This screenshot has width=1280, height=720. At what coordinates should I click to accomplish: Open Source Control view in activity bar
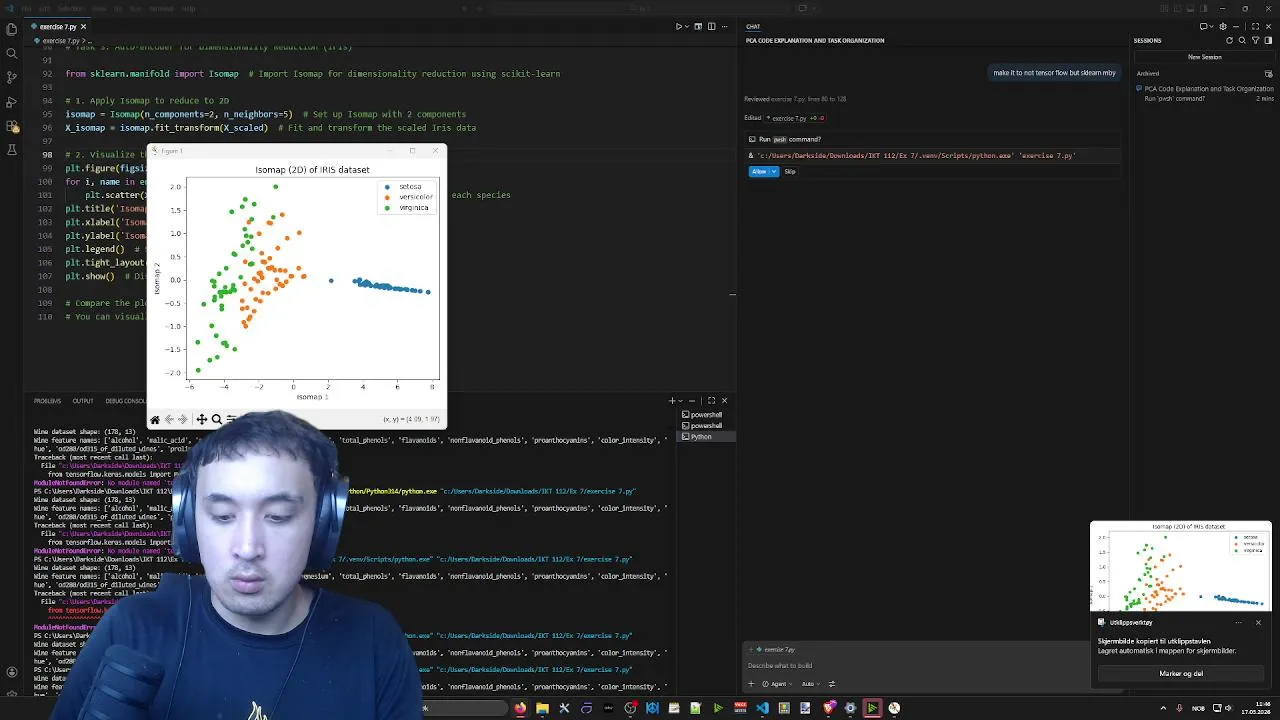coord(11,77)
